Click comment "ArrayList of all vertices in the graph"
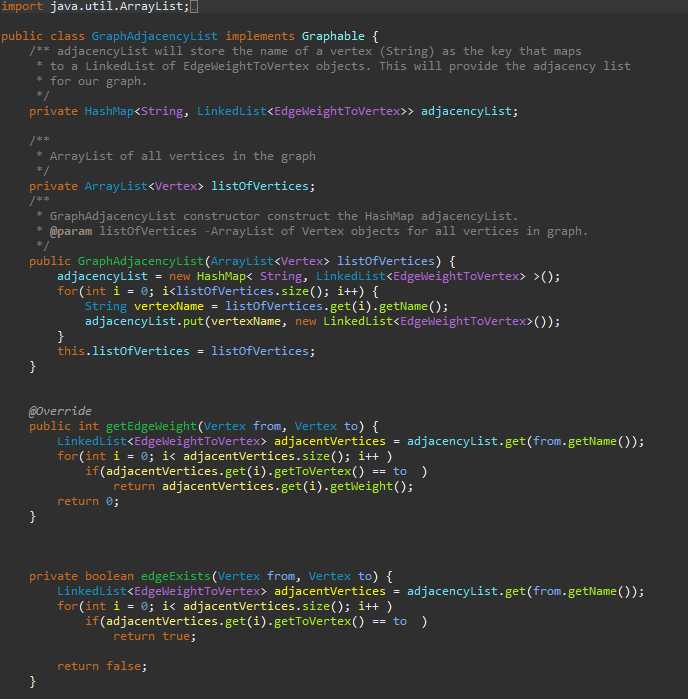 pos(183,156)
